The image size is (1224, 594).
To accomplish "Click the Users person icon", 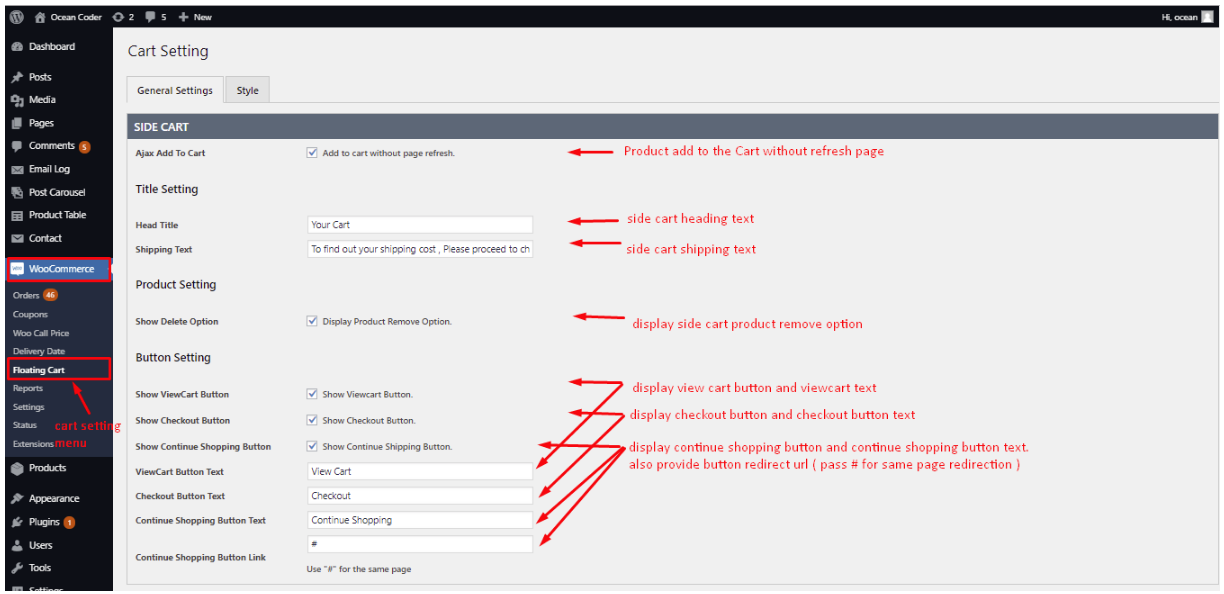I will pyautogui.click(x=17, y=546).
